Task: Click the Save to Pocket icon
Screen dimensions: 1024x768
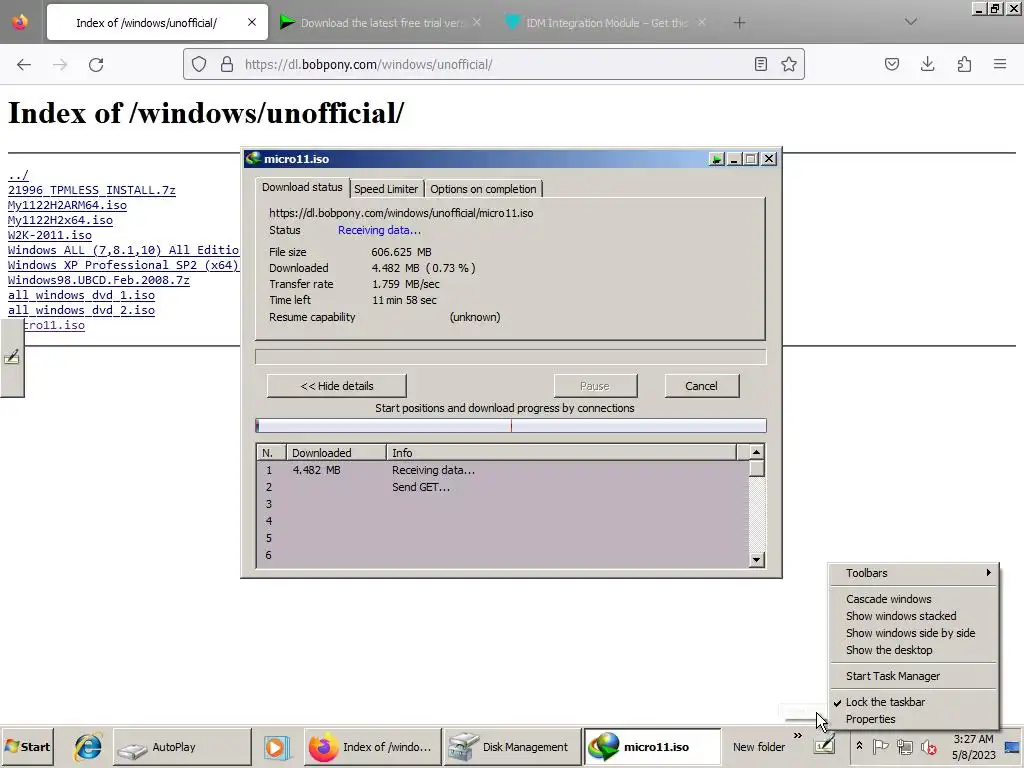Action: coord(892,64)
